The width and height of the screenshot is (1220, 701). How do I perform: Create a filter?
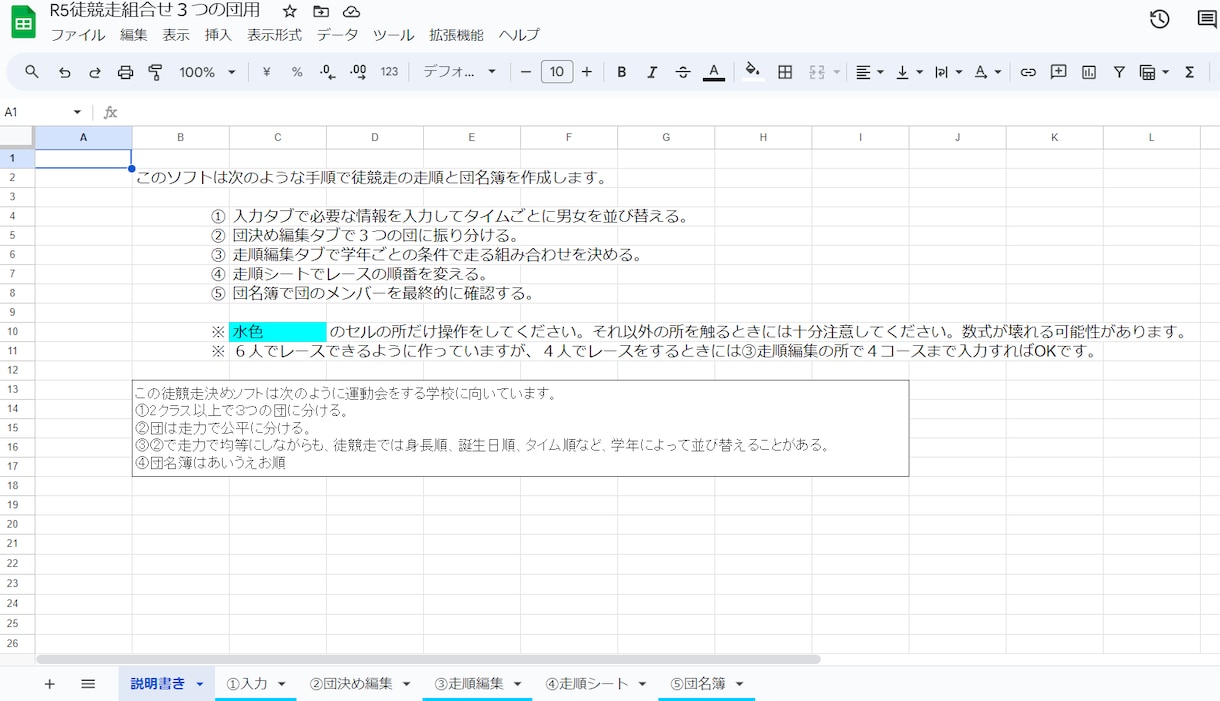point(1119,72)
